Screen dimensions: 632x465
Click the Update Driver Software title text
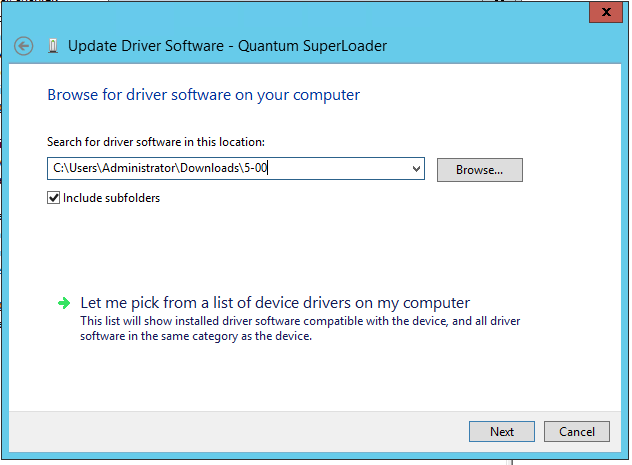227,46
